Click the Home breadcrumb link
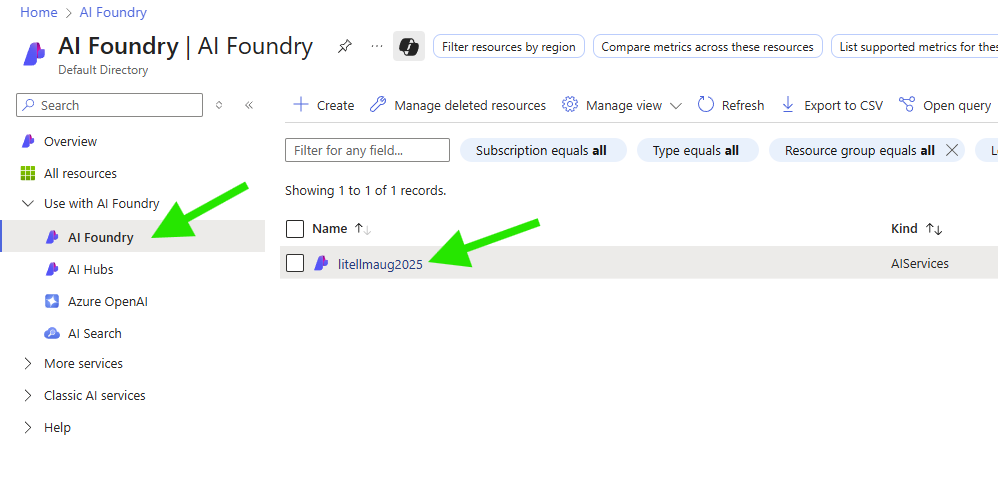 pos(38,12)
